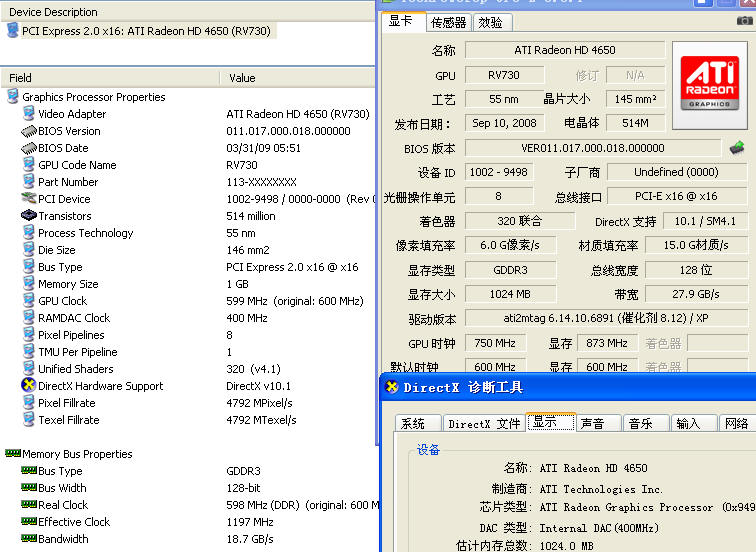Click the Bandwidth value 18.7 GB/s
Screen dimensions: 756x552
pos(250,539)
